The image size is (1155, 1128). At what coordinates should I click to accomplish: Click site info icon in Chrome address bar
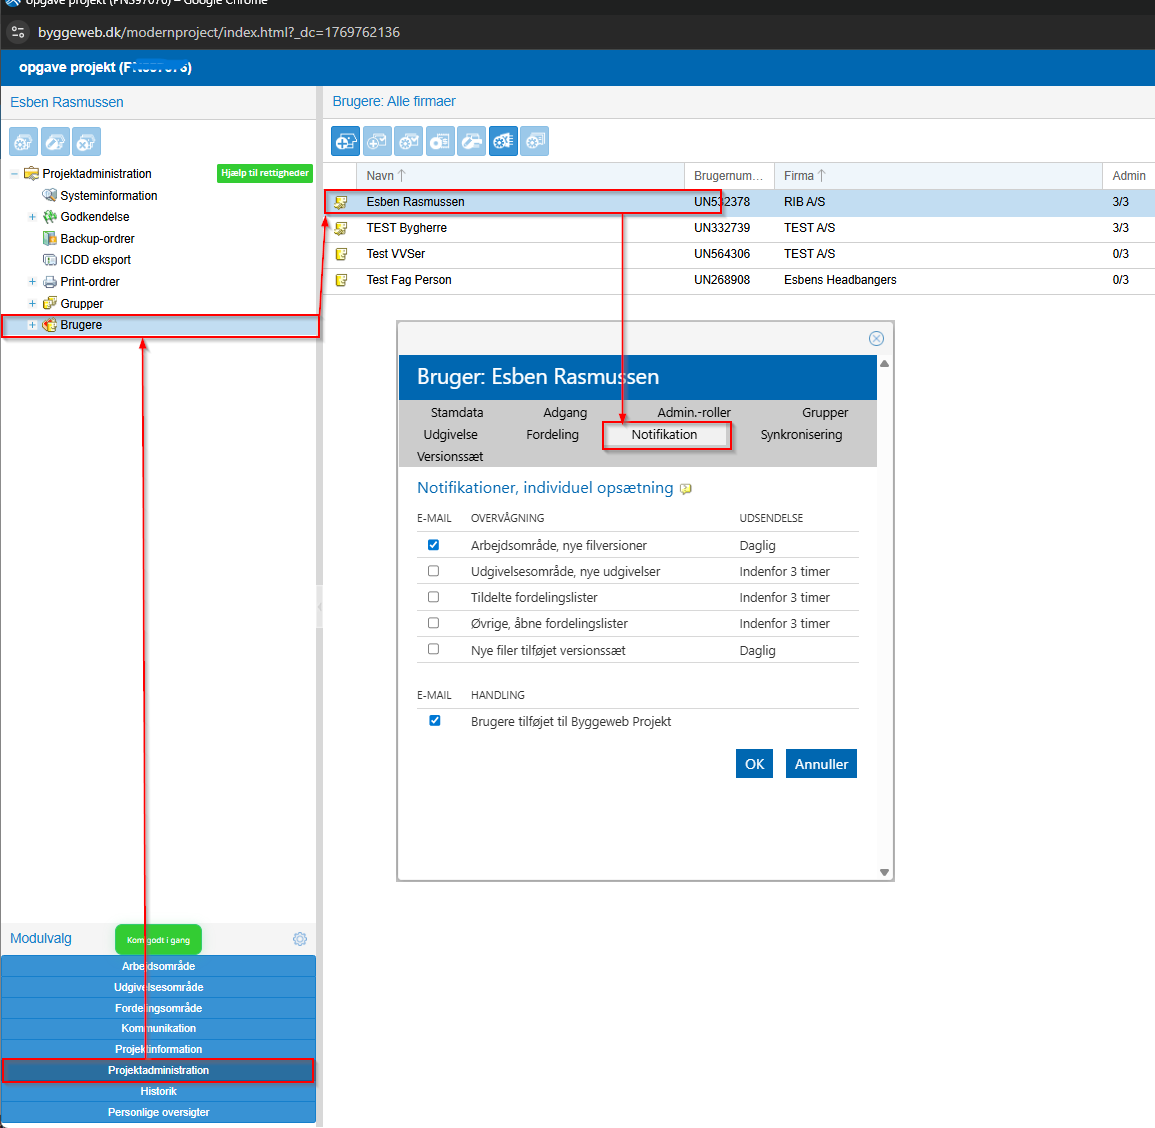click(x=18, y=32)
